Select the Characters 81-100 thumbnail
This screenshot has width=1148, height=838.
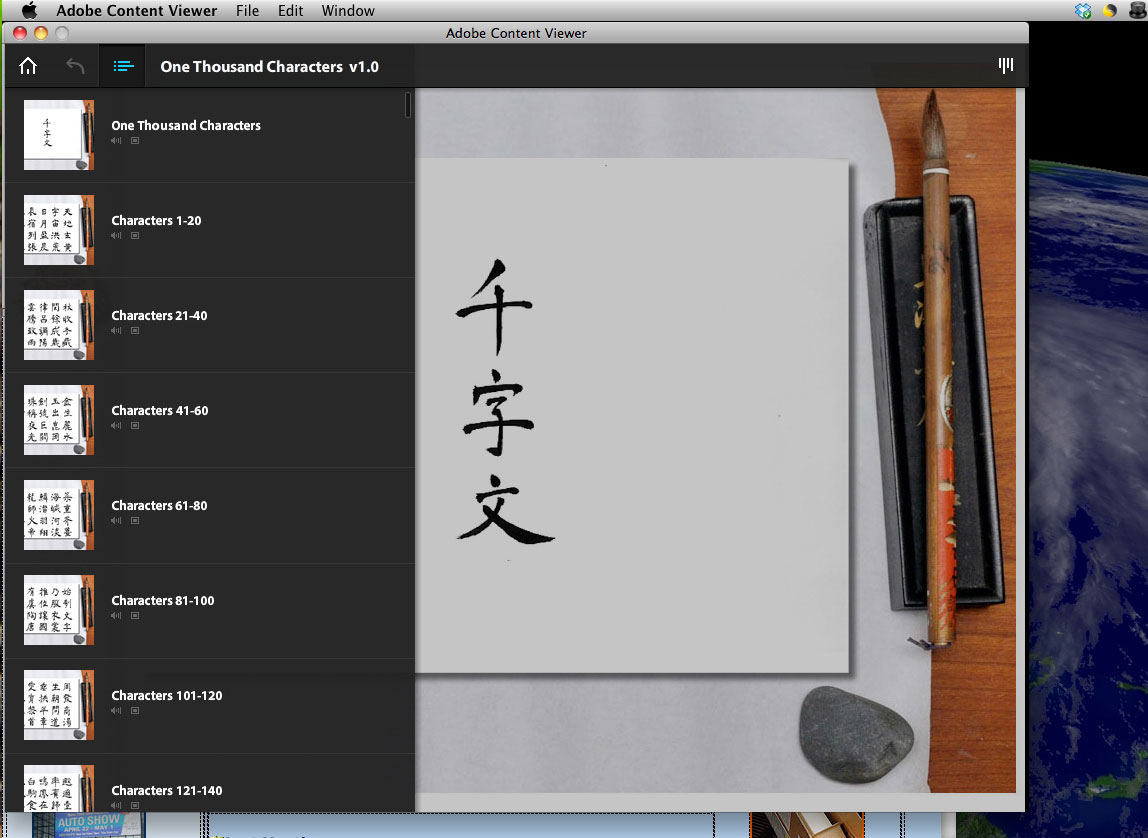(x=59, y=610)
